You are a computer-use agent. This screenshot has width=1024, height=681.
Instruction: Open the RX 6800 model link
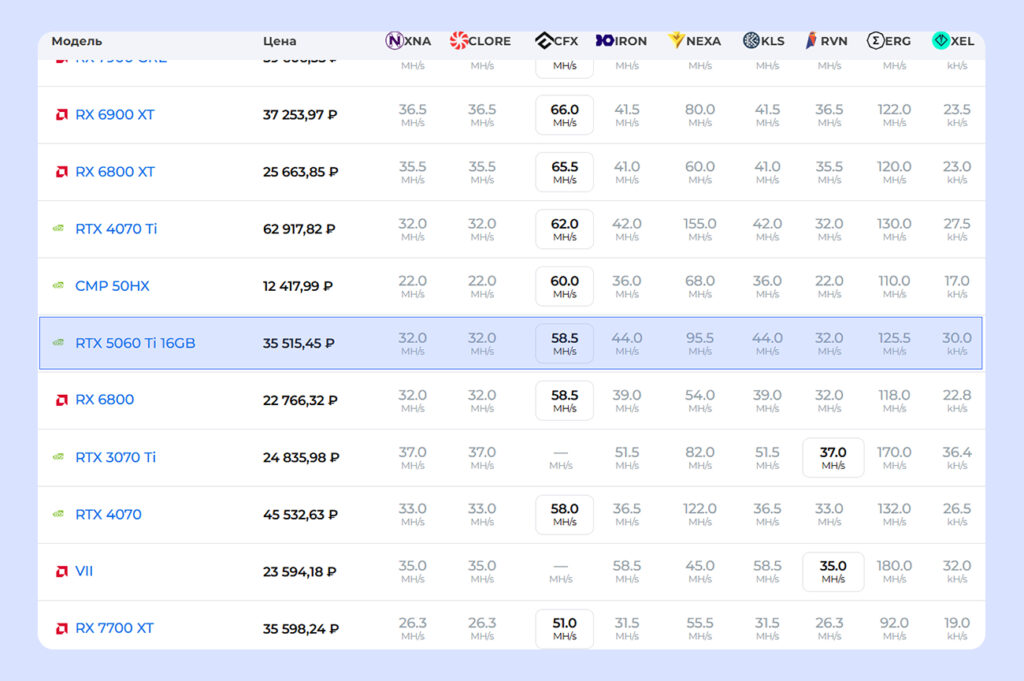pos(104,400)
